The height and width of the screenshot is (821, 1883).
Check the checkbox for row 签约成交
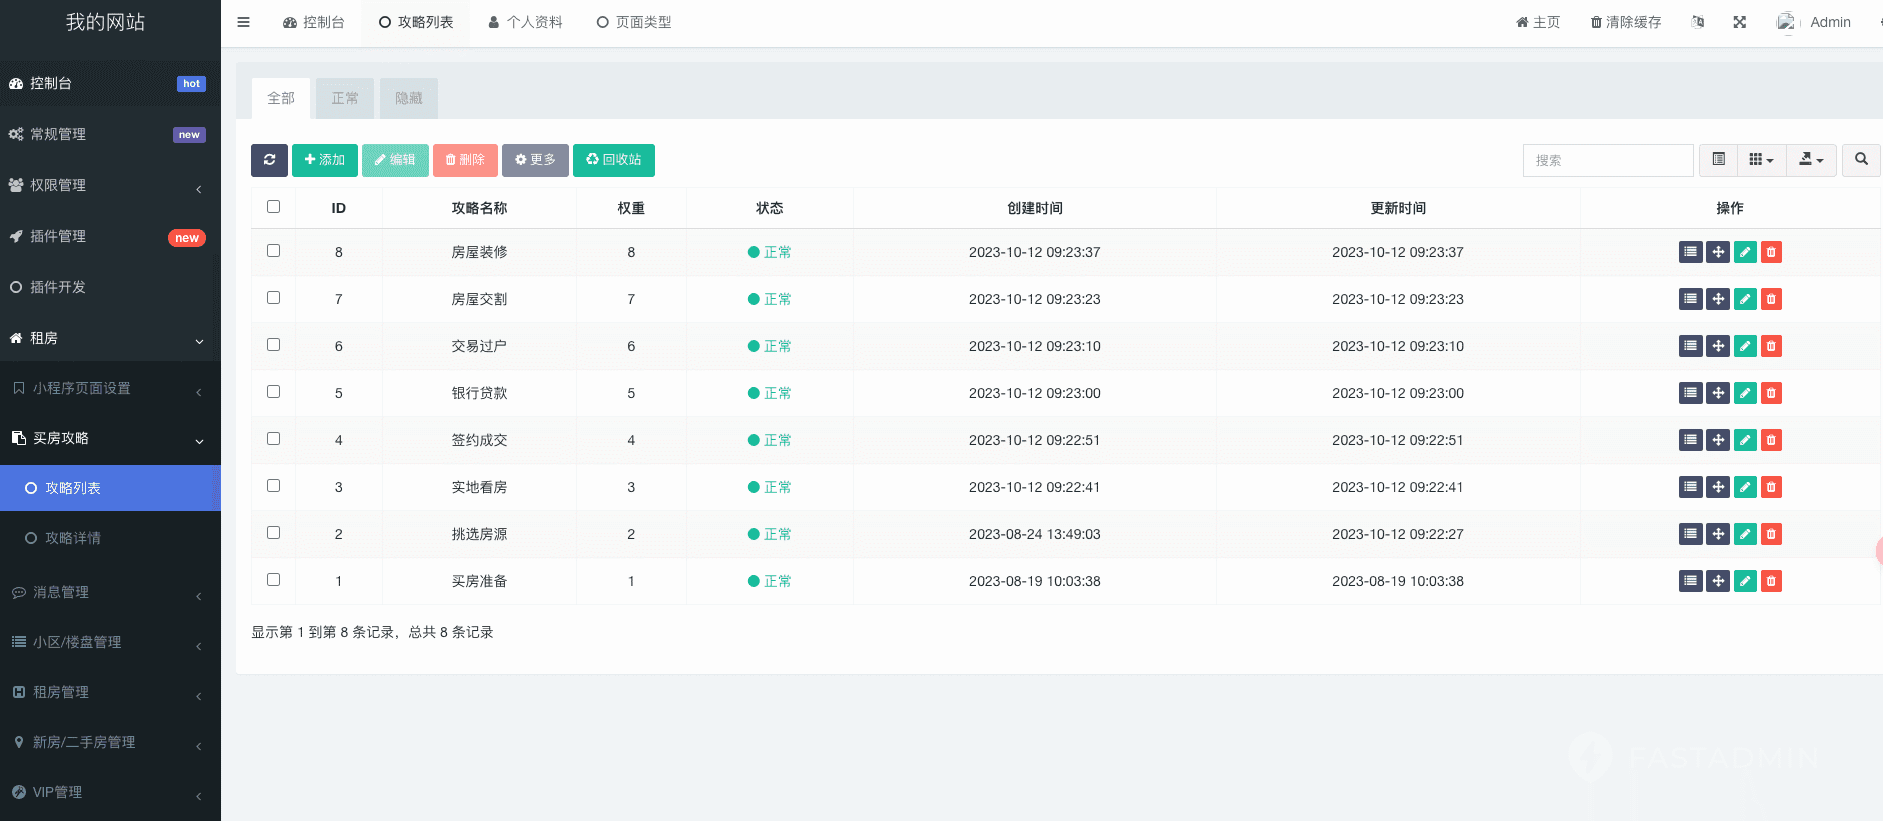pyautogui.click(x=273, y=439)
